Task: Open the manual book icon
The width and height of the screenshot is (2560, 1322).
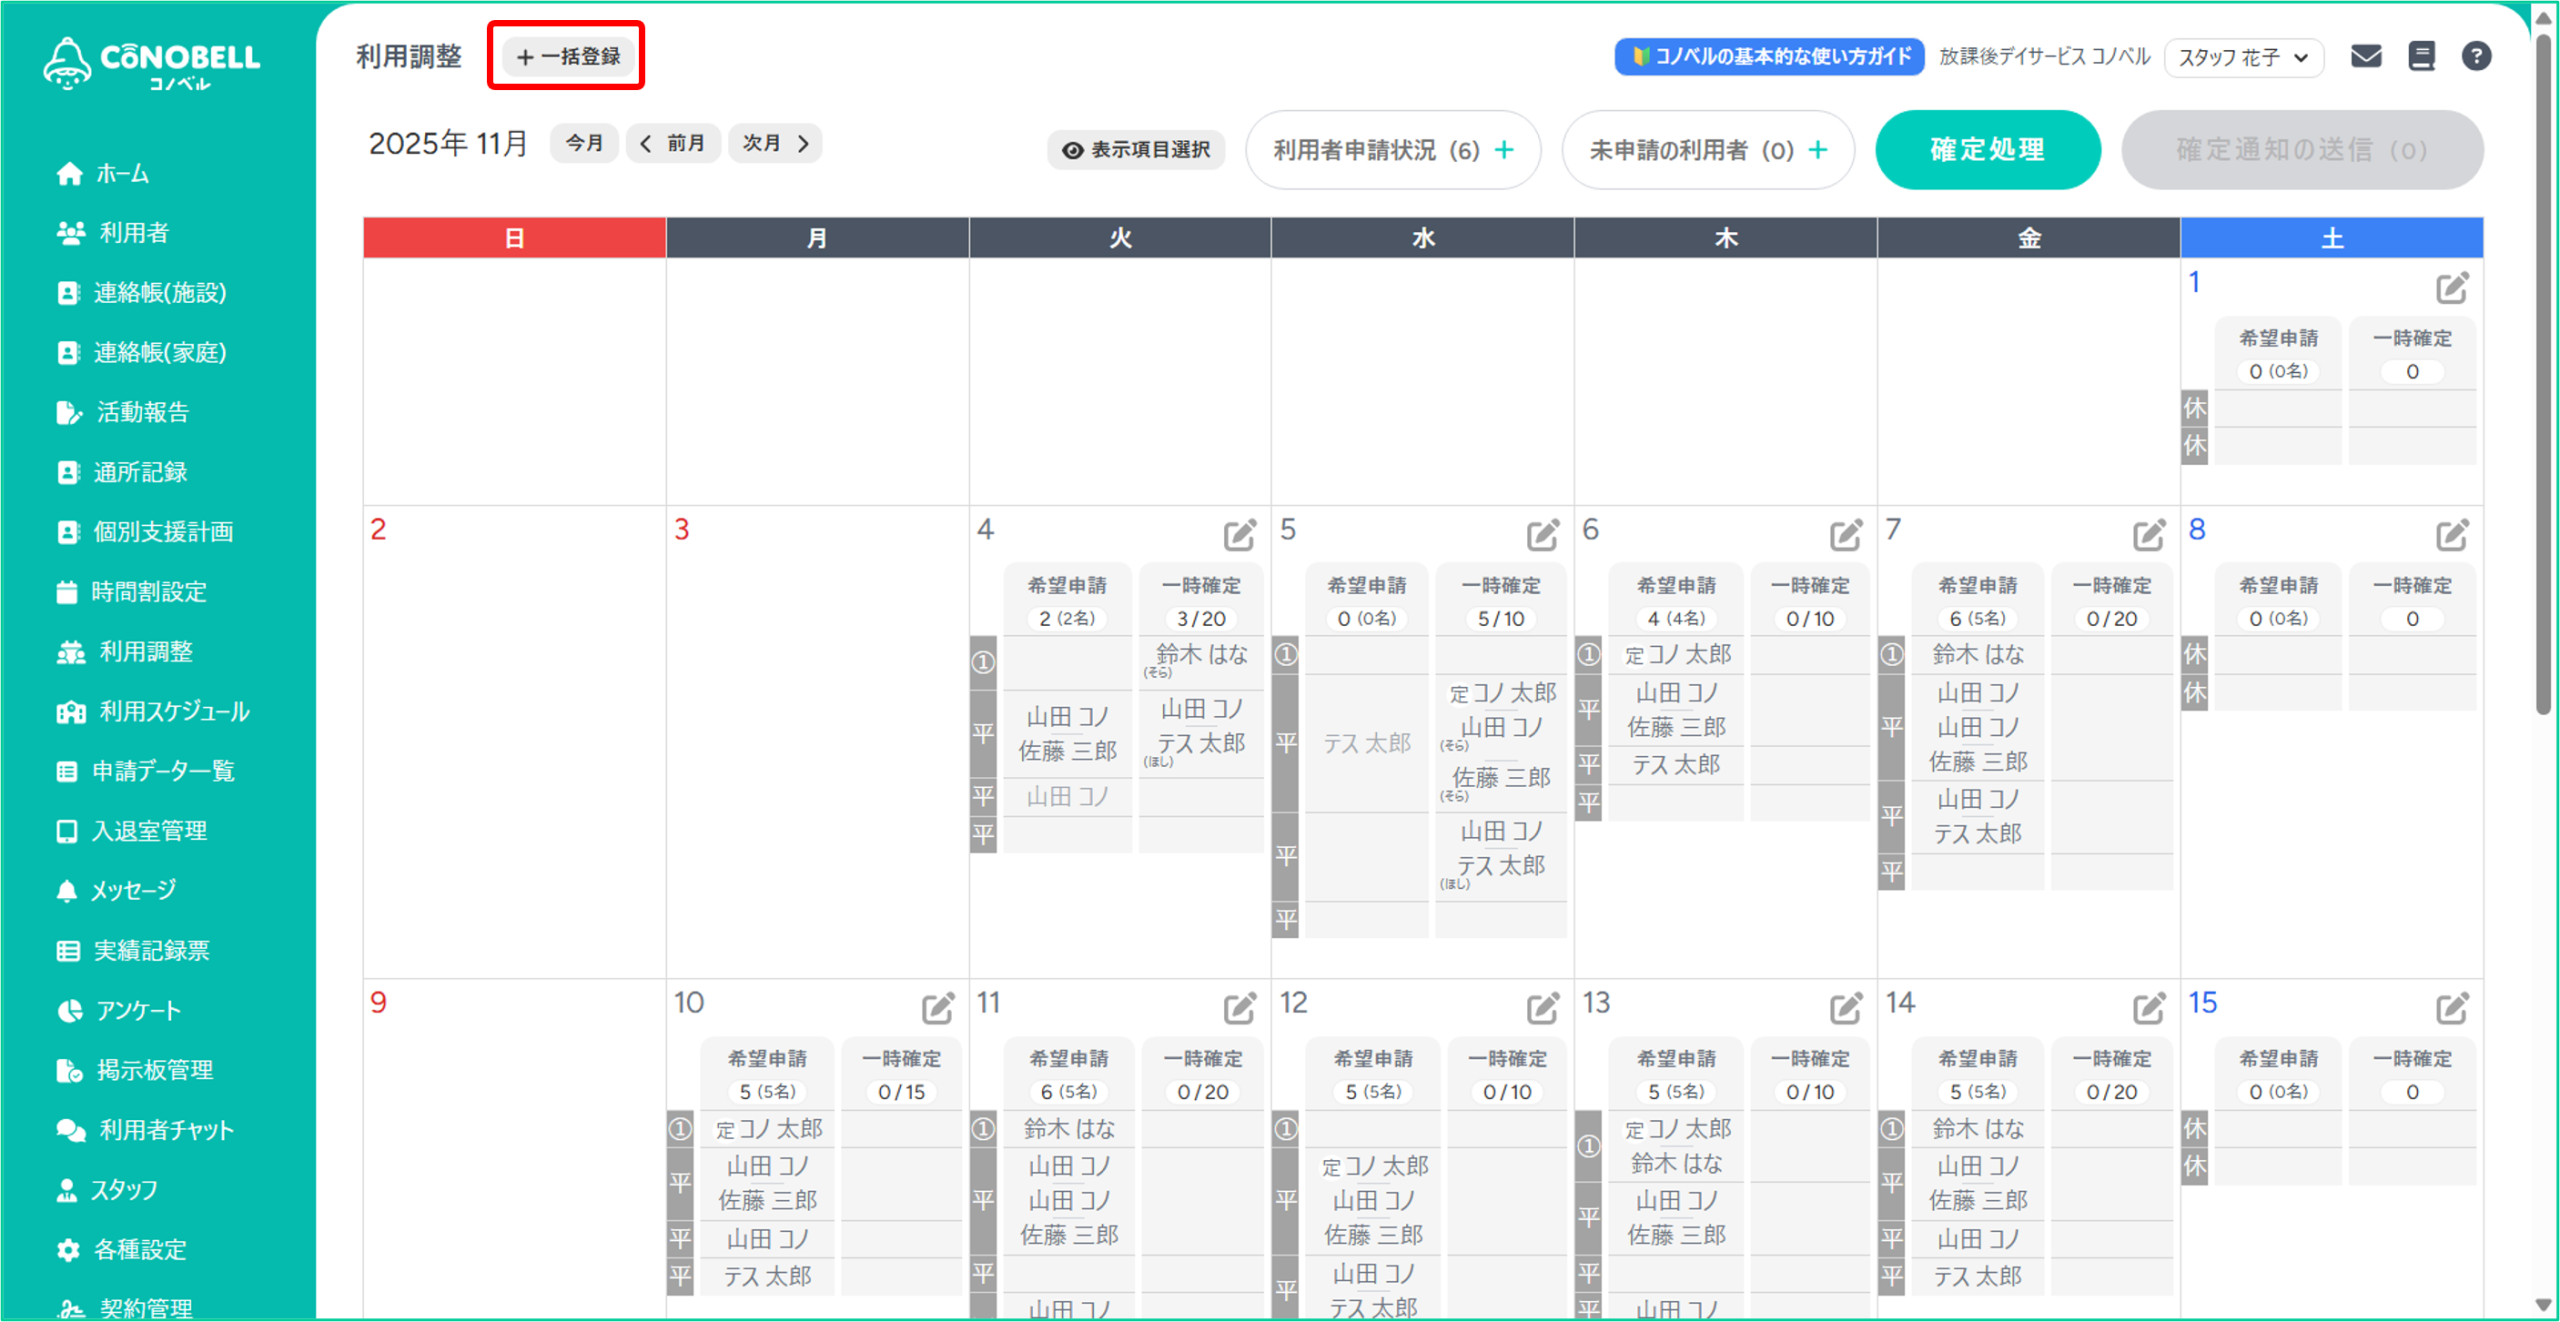Action: click(x=2421, y=56)
